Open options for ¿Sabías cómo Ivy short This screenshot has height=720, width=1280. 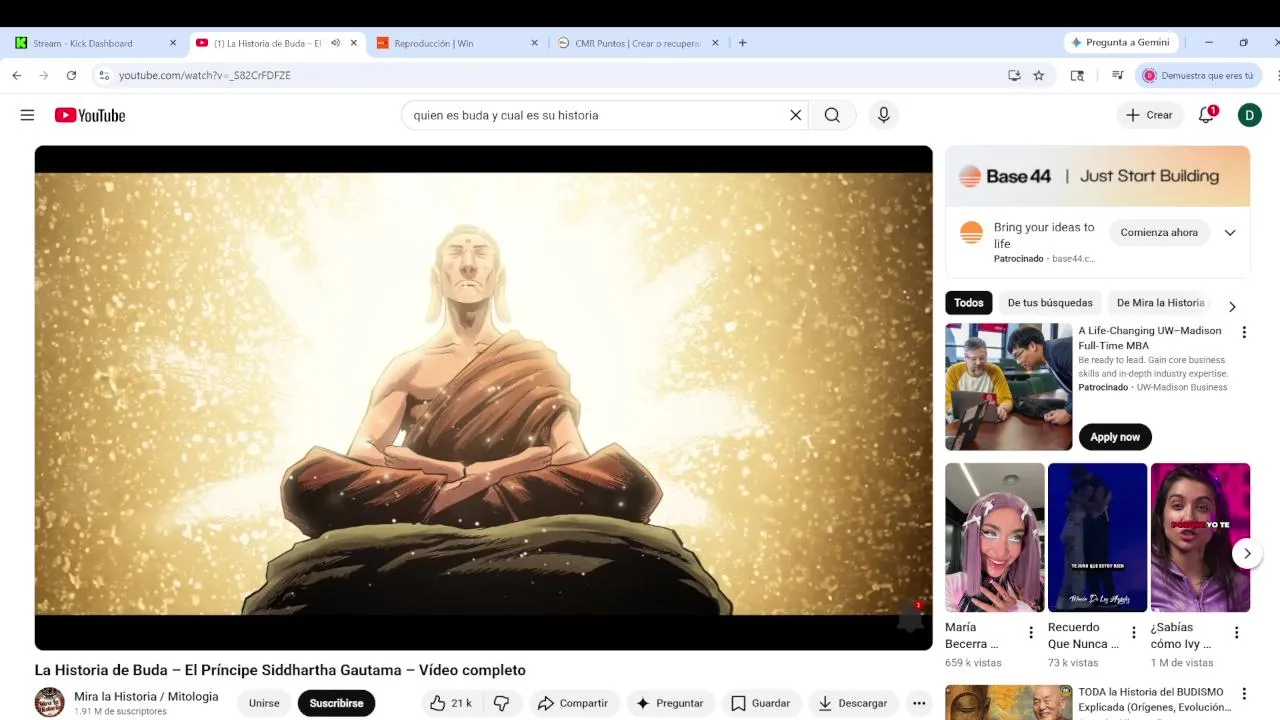pyautogui.click(x=1237, y=632)
